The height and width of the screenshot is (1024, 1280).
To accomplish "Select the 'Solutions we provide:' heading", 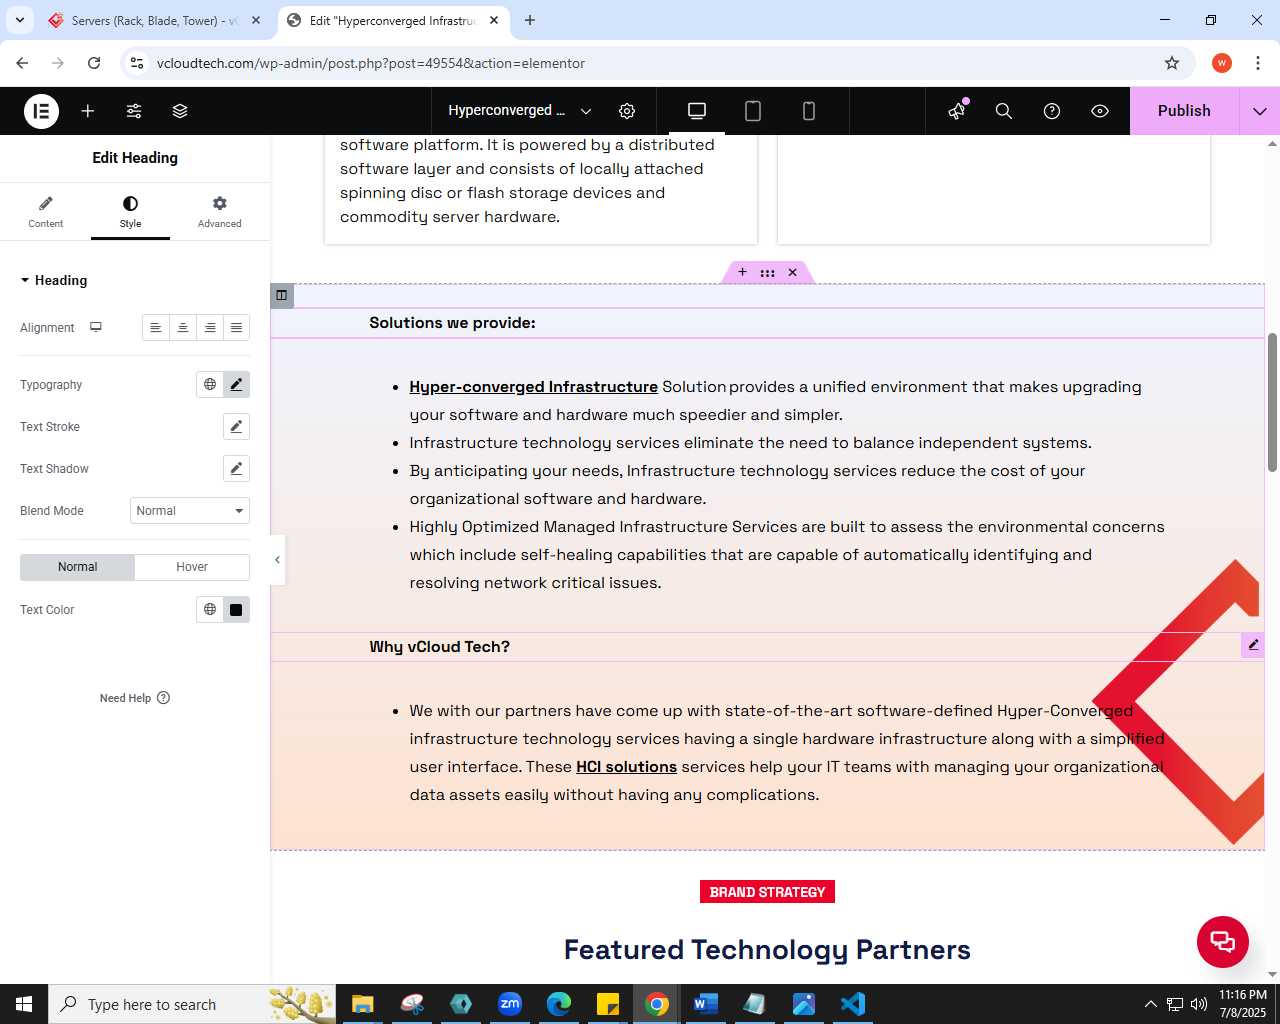I will [452, 323].
